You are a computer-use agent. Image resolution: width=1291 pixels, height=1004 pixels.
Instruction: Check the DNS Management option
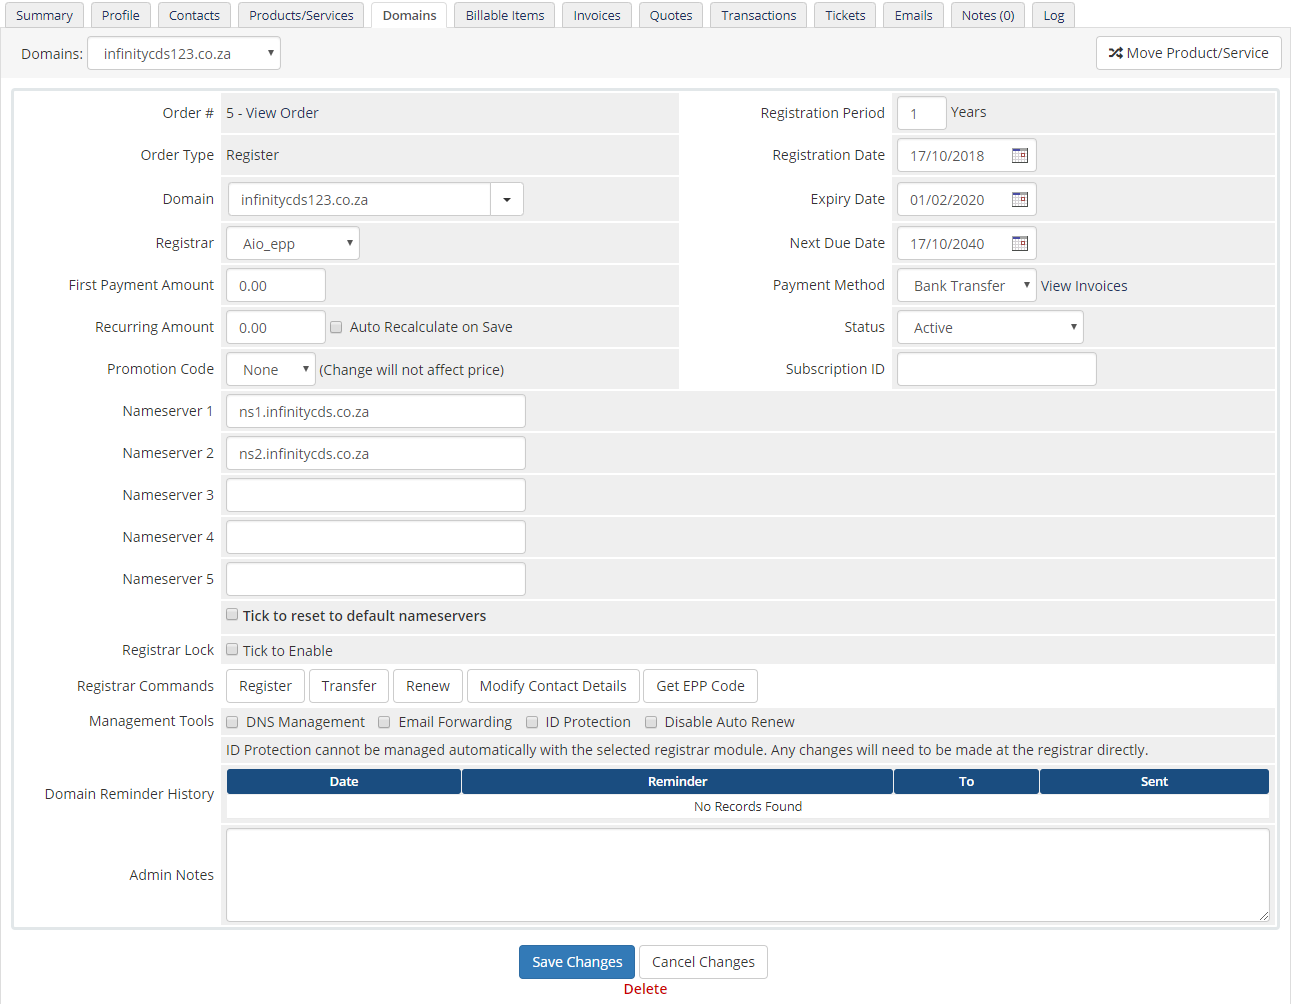(x=232, y=722)
